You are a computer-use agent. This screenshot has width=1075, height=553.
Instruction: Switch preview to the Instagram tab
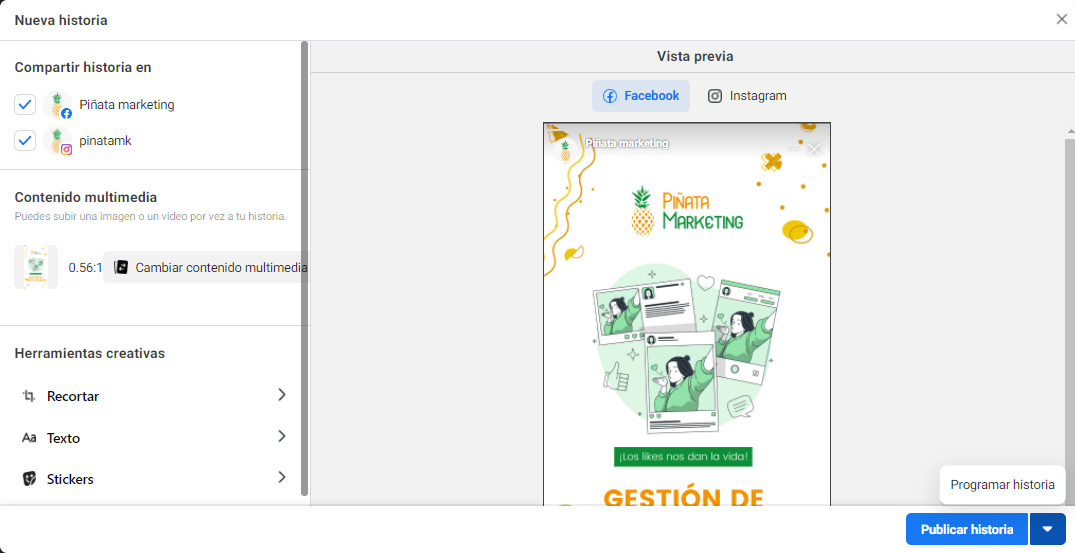click(x=747, y=96)
